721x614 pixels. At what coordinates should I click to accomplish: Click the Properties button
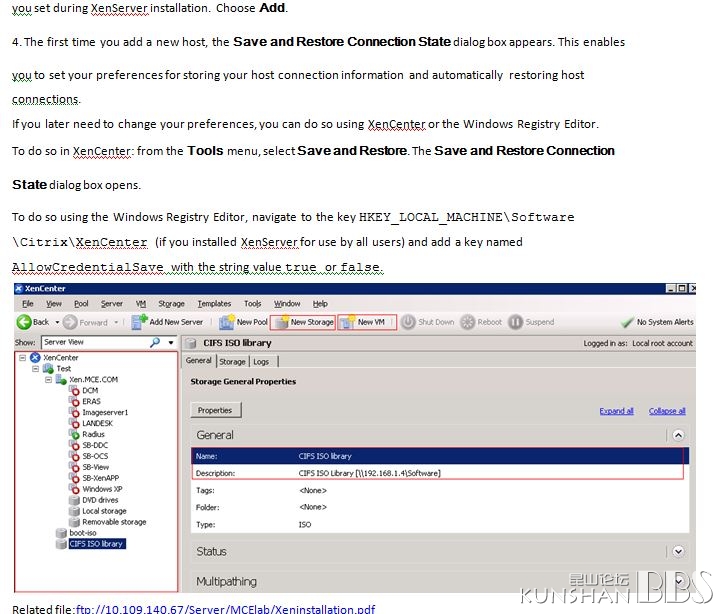pyautogui.click(x=215, y=410)
